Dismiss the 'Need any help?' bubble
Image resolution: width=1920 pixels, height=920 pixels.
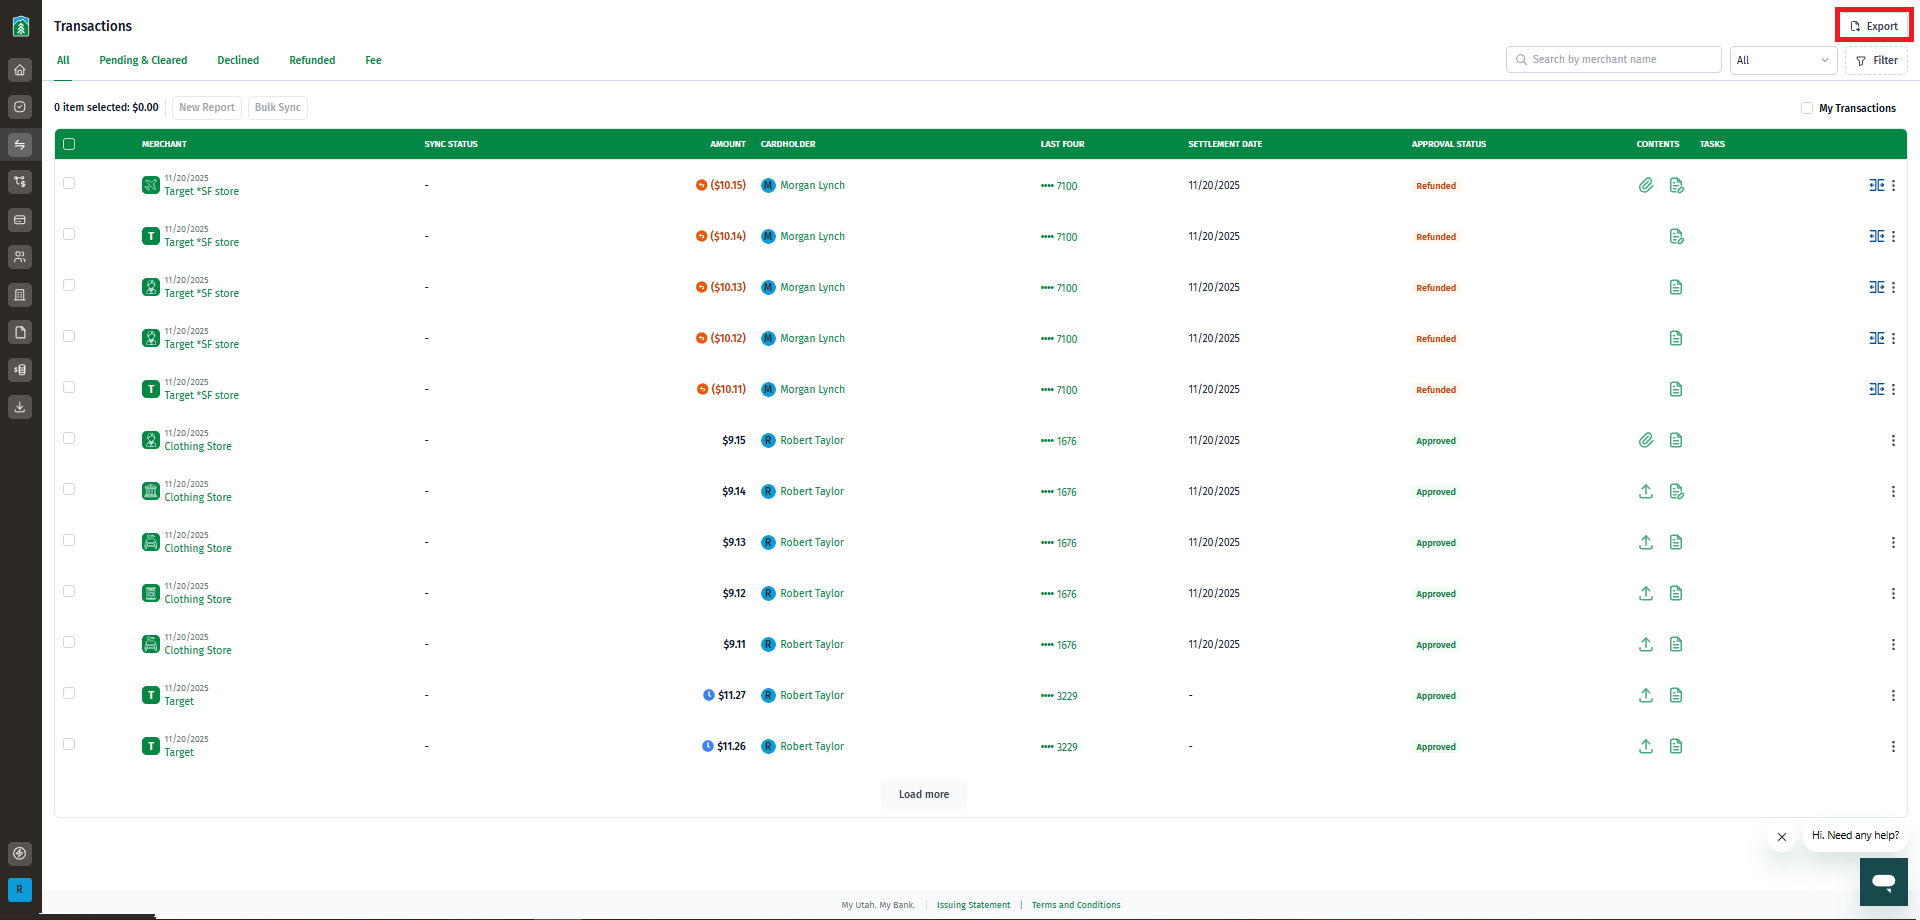coord(1782,837)
